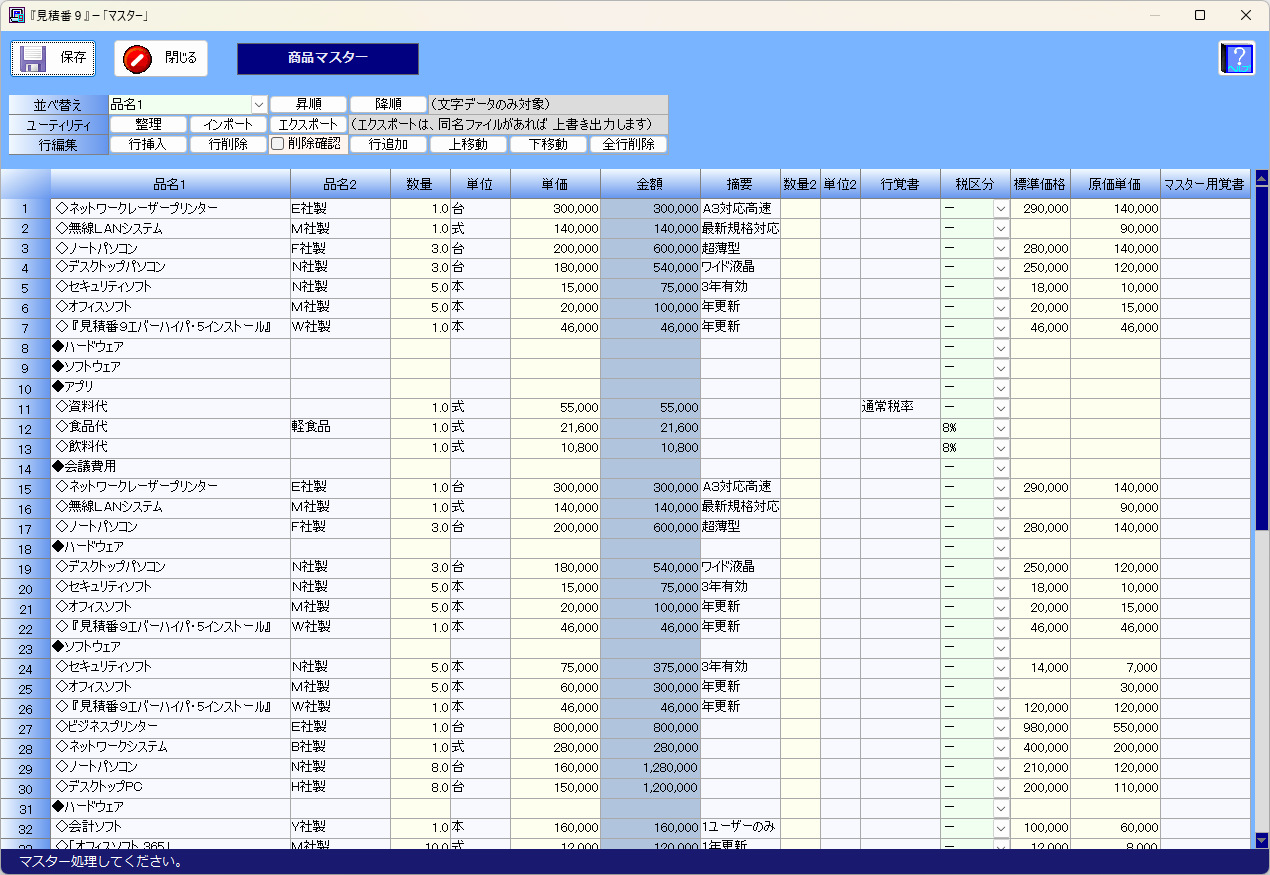This screenshot has height=875, width=1270.
Task: Toggle the 削除確認 checkbox
Action: tap(278, 143)
